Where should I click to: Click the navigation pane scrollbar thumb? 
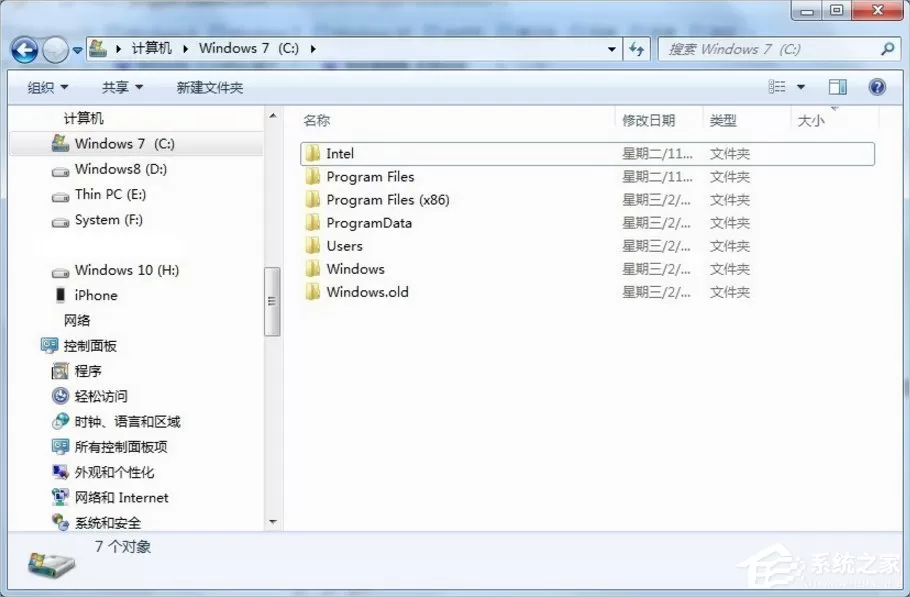click(272, 301)
